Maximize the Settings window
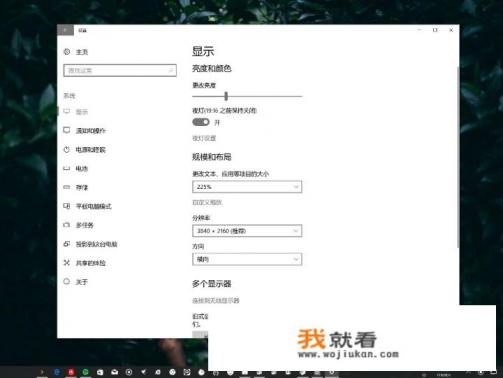The height and width of the screenshot is (378, 503). (x=435, y=30)
